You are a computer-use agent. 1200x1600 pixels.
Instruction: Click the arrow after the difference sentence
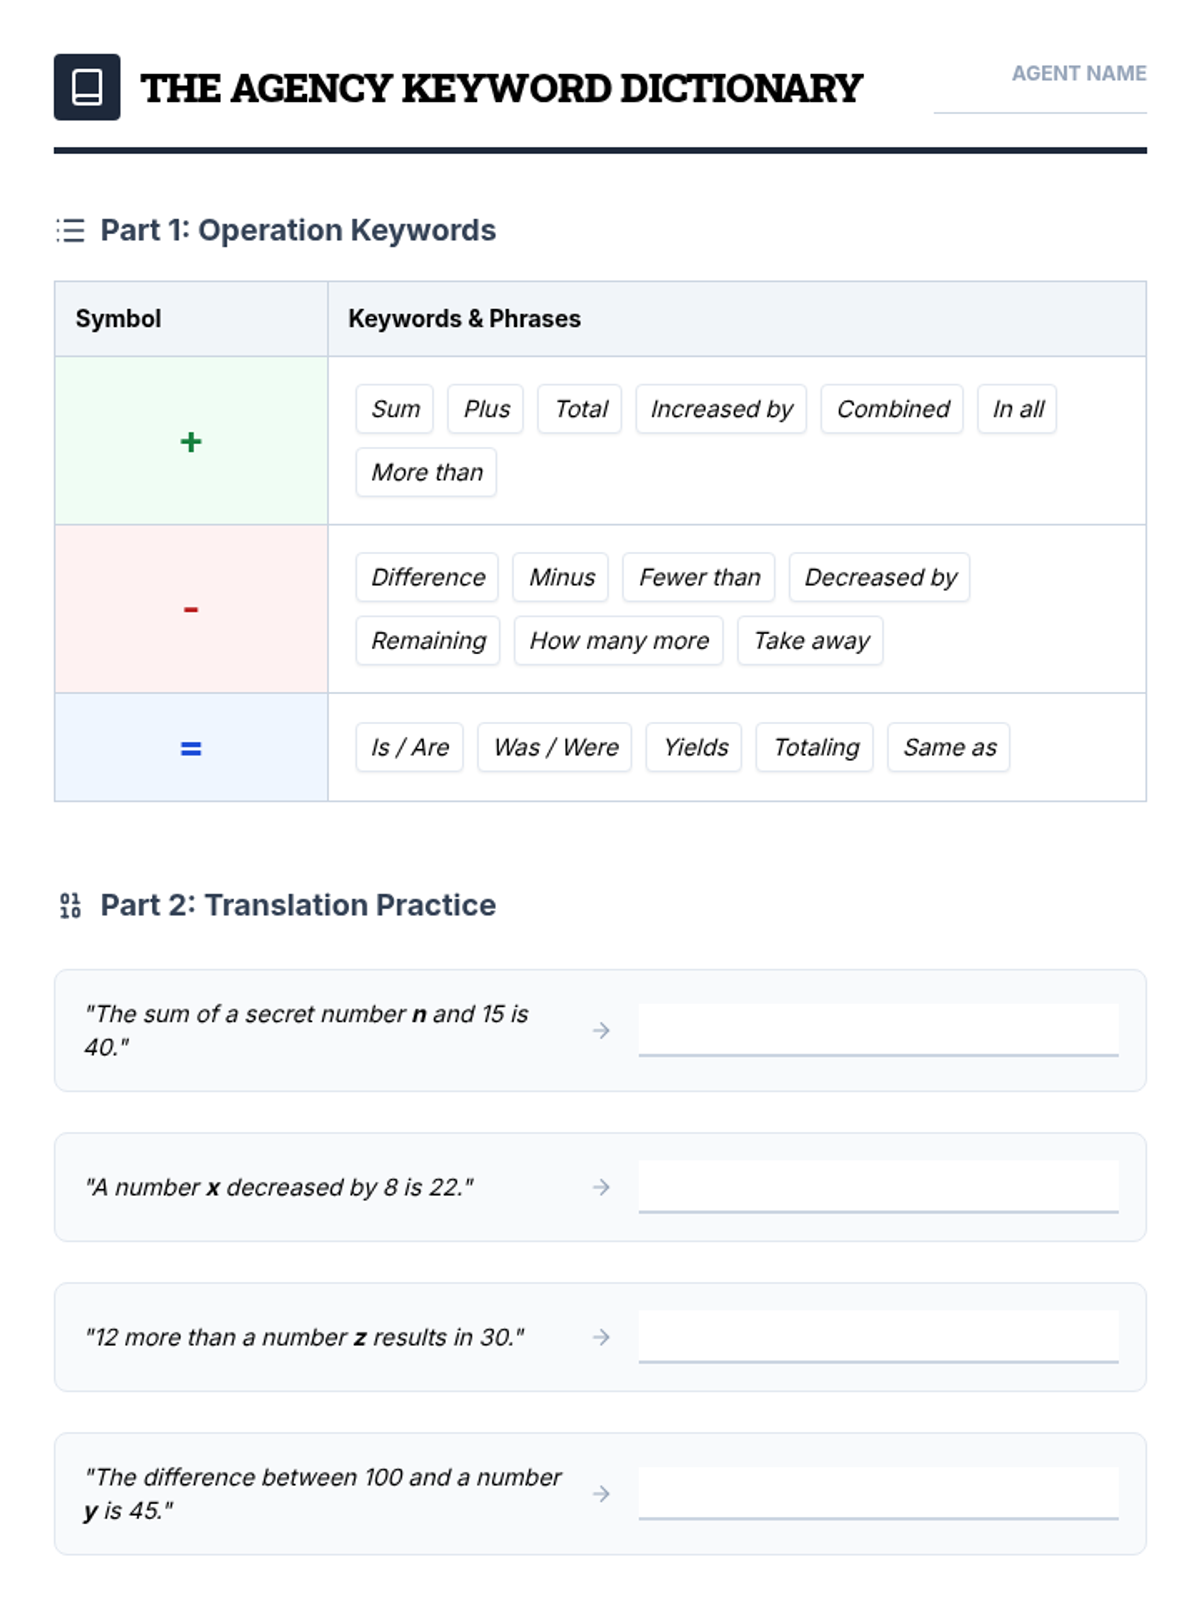(601, 1494)
